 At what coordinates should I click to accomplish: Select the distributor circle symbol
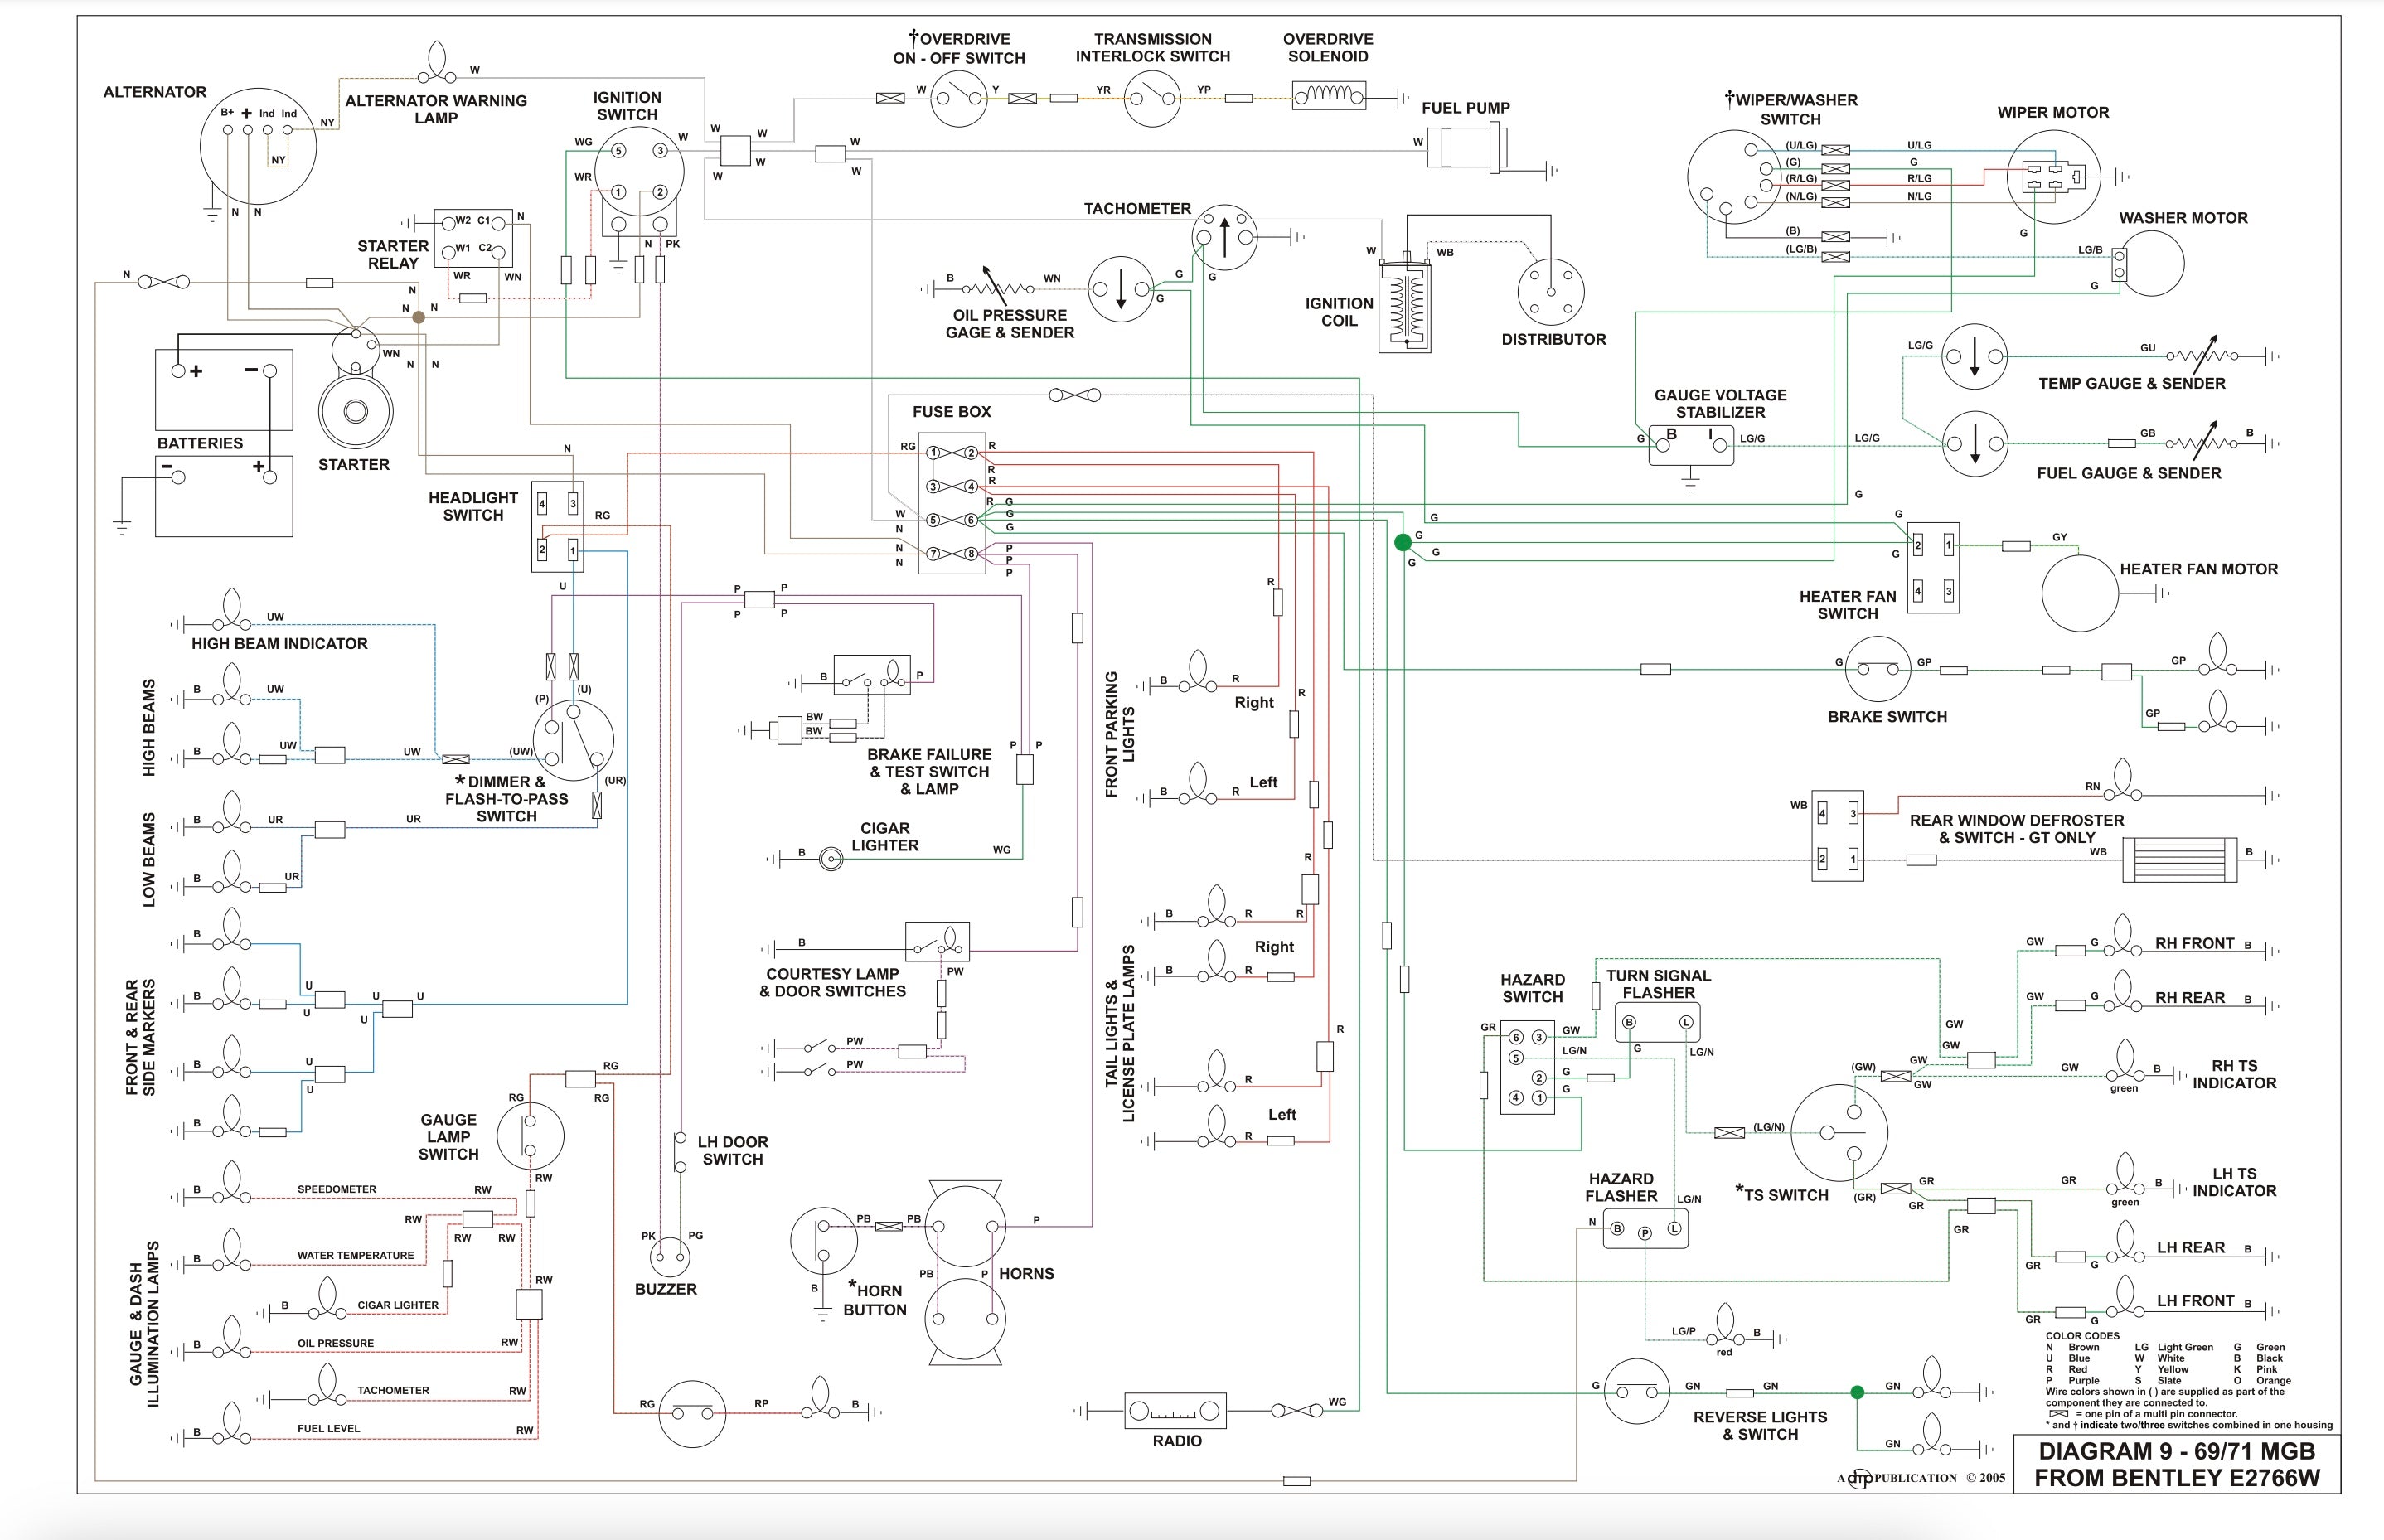coord(1550,291)
